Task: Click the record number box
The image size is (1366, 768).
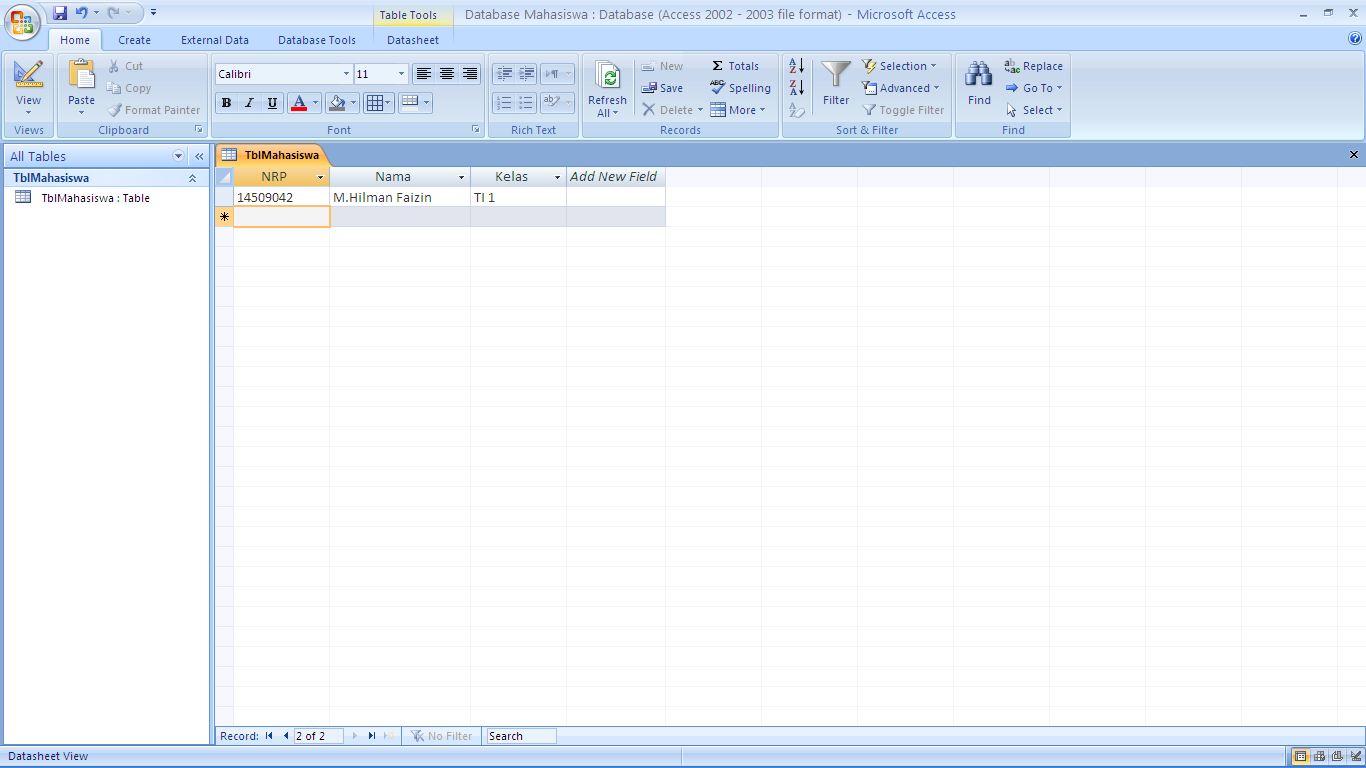Action: pyautogui.click(x=318, y=736)
